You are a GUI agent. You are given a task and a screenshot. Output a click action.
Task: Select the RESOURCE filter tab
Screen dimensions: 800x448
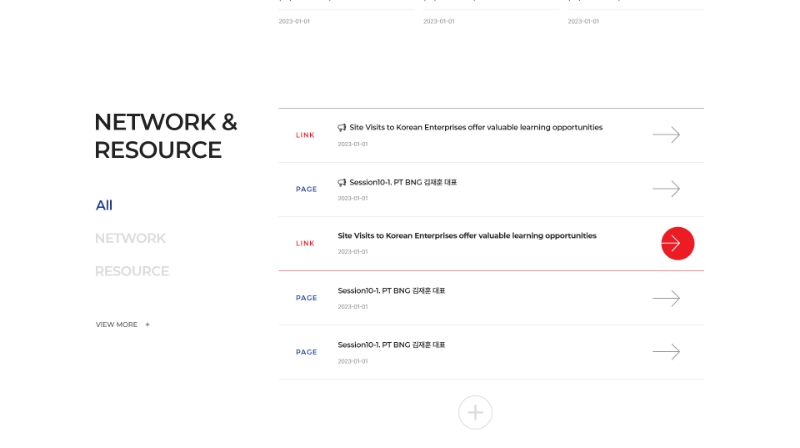pyautogui.click(x=132, y=271)
